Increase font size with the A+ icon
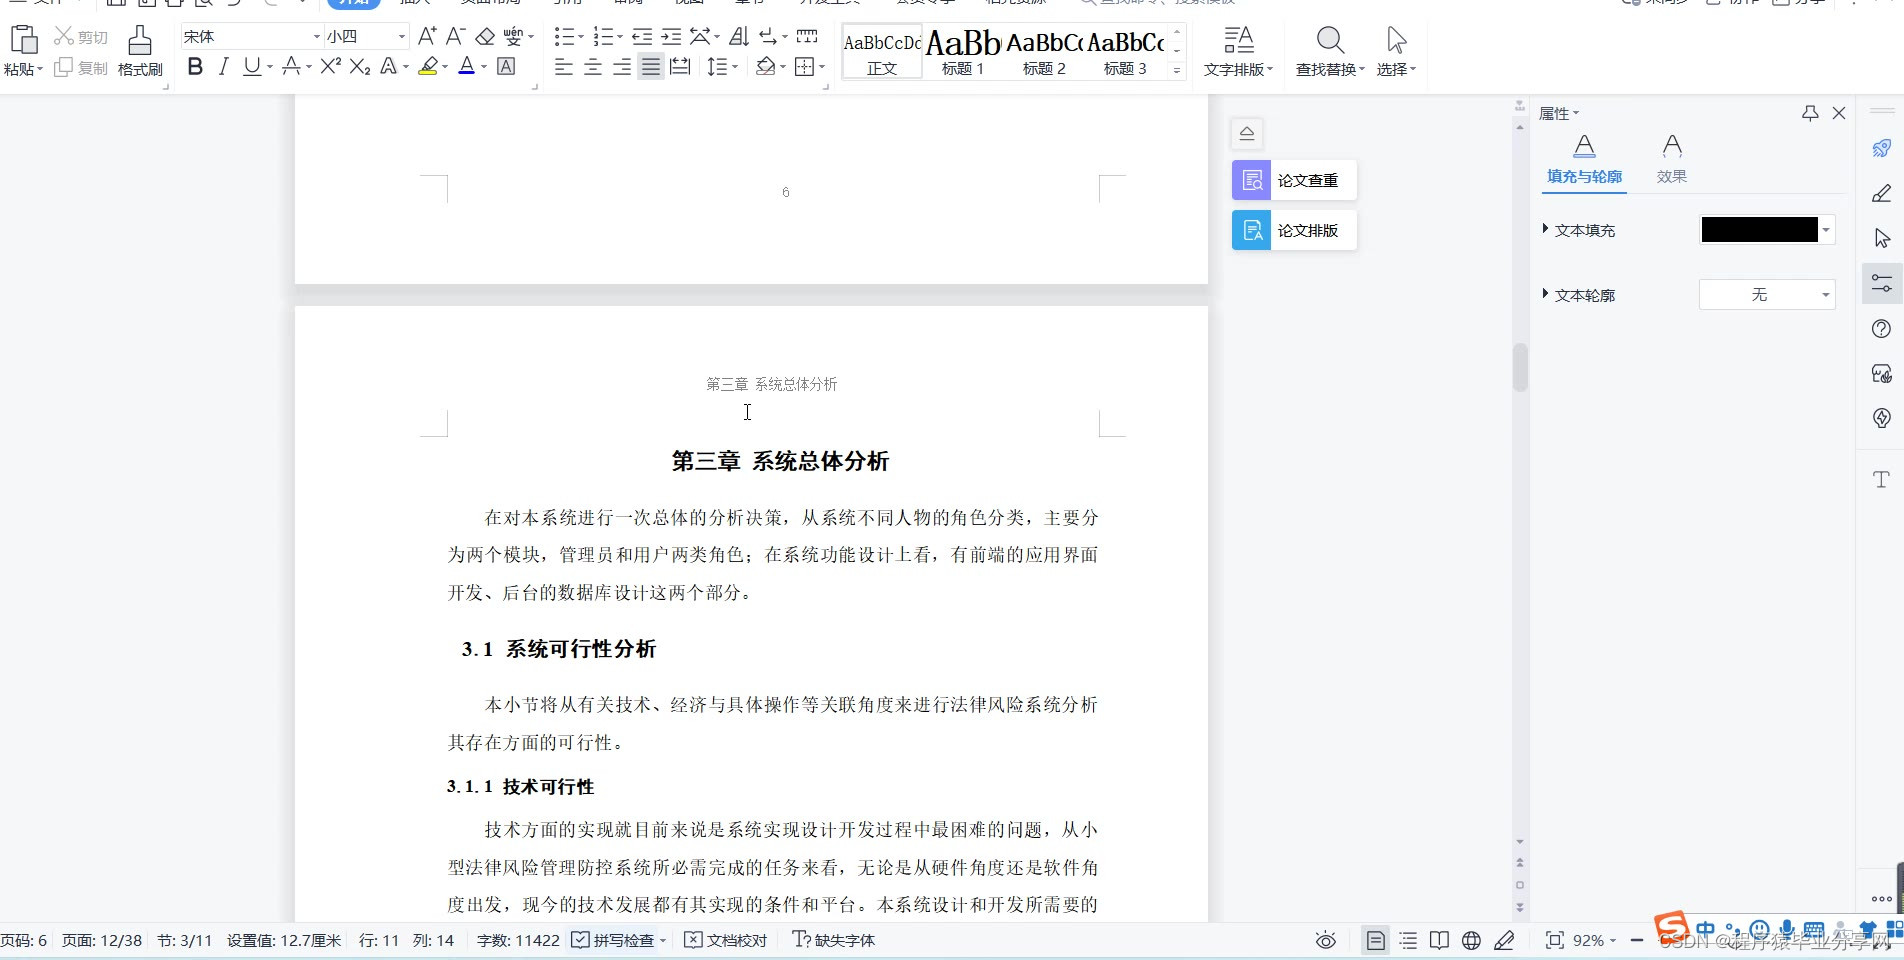The width and height of the screenshot is (1904, 960). coord(427,37)
